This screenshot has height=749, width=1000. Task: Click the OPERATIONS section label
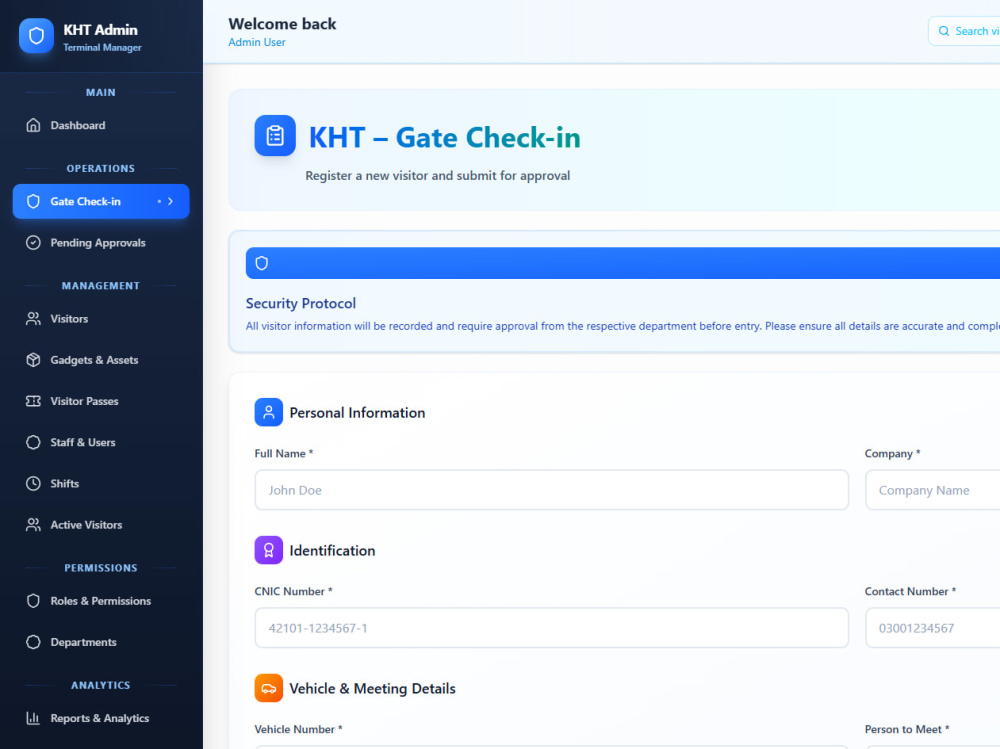click(101, 168)
